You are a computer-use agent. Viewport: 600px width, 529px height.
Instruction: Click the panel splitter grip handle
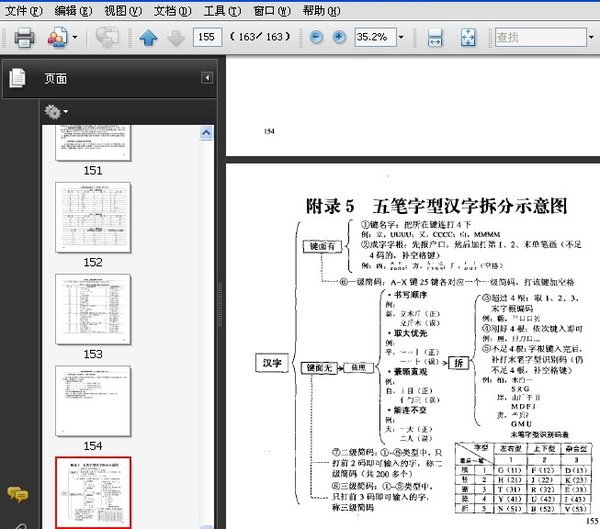[220, 304]
